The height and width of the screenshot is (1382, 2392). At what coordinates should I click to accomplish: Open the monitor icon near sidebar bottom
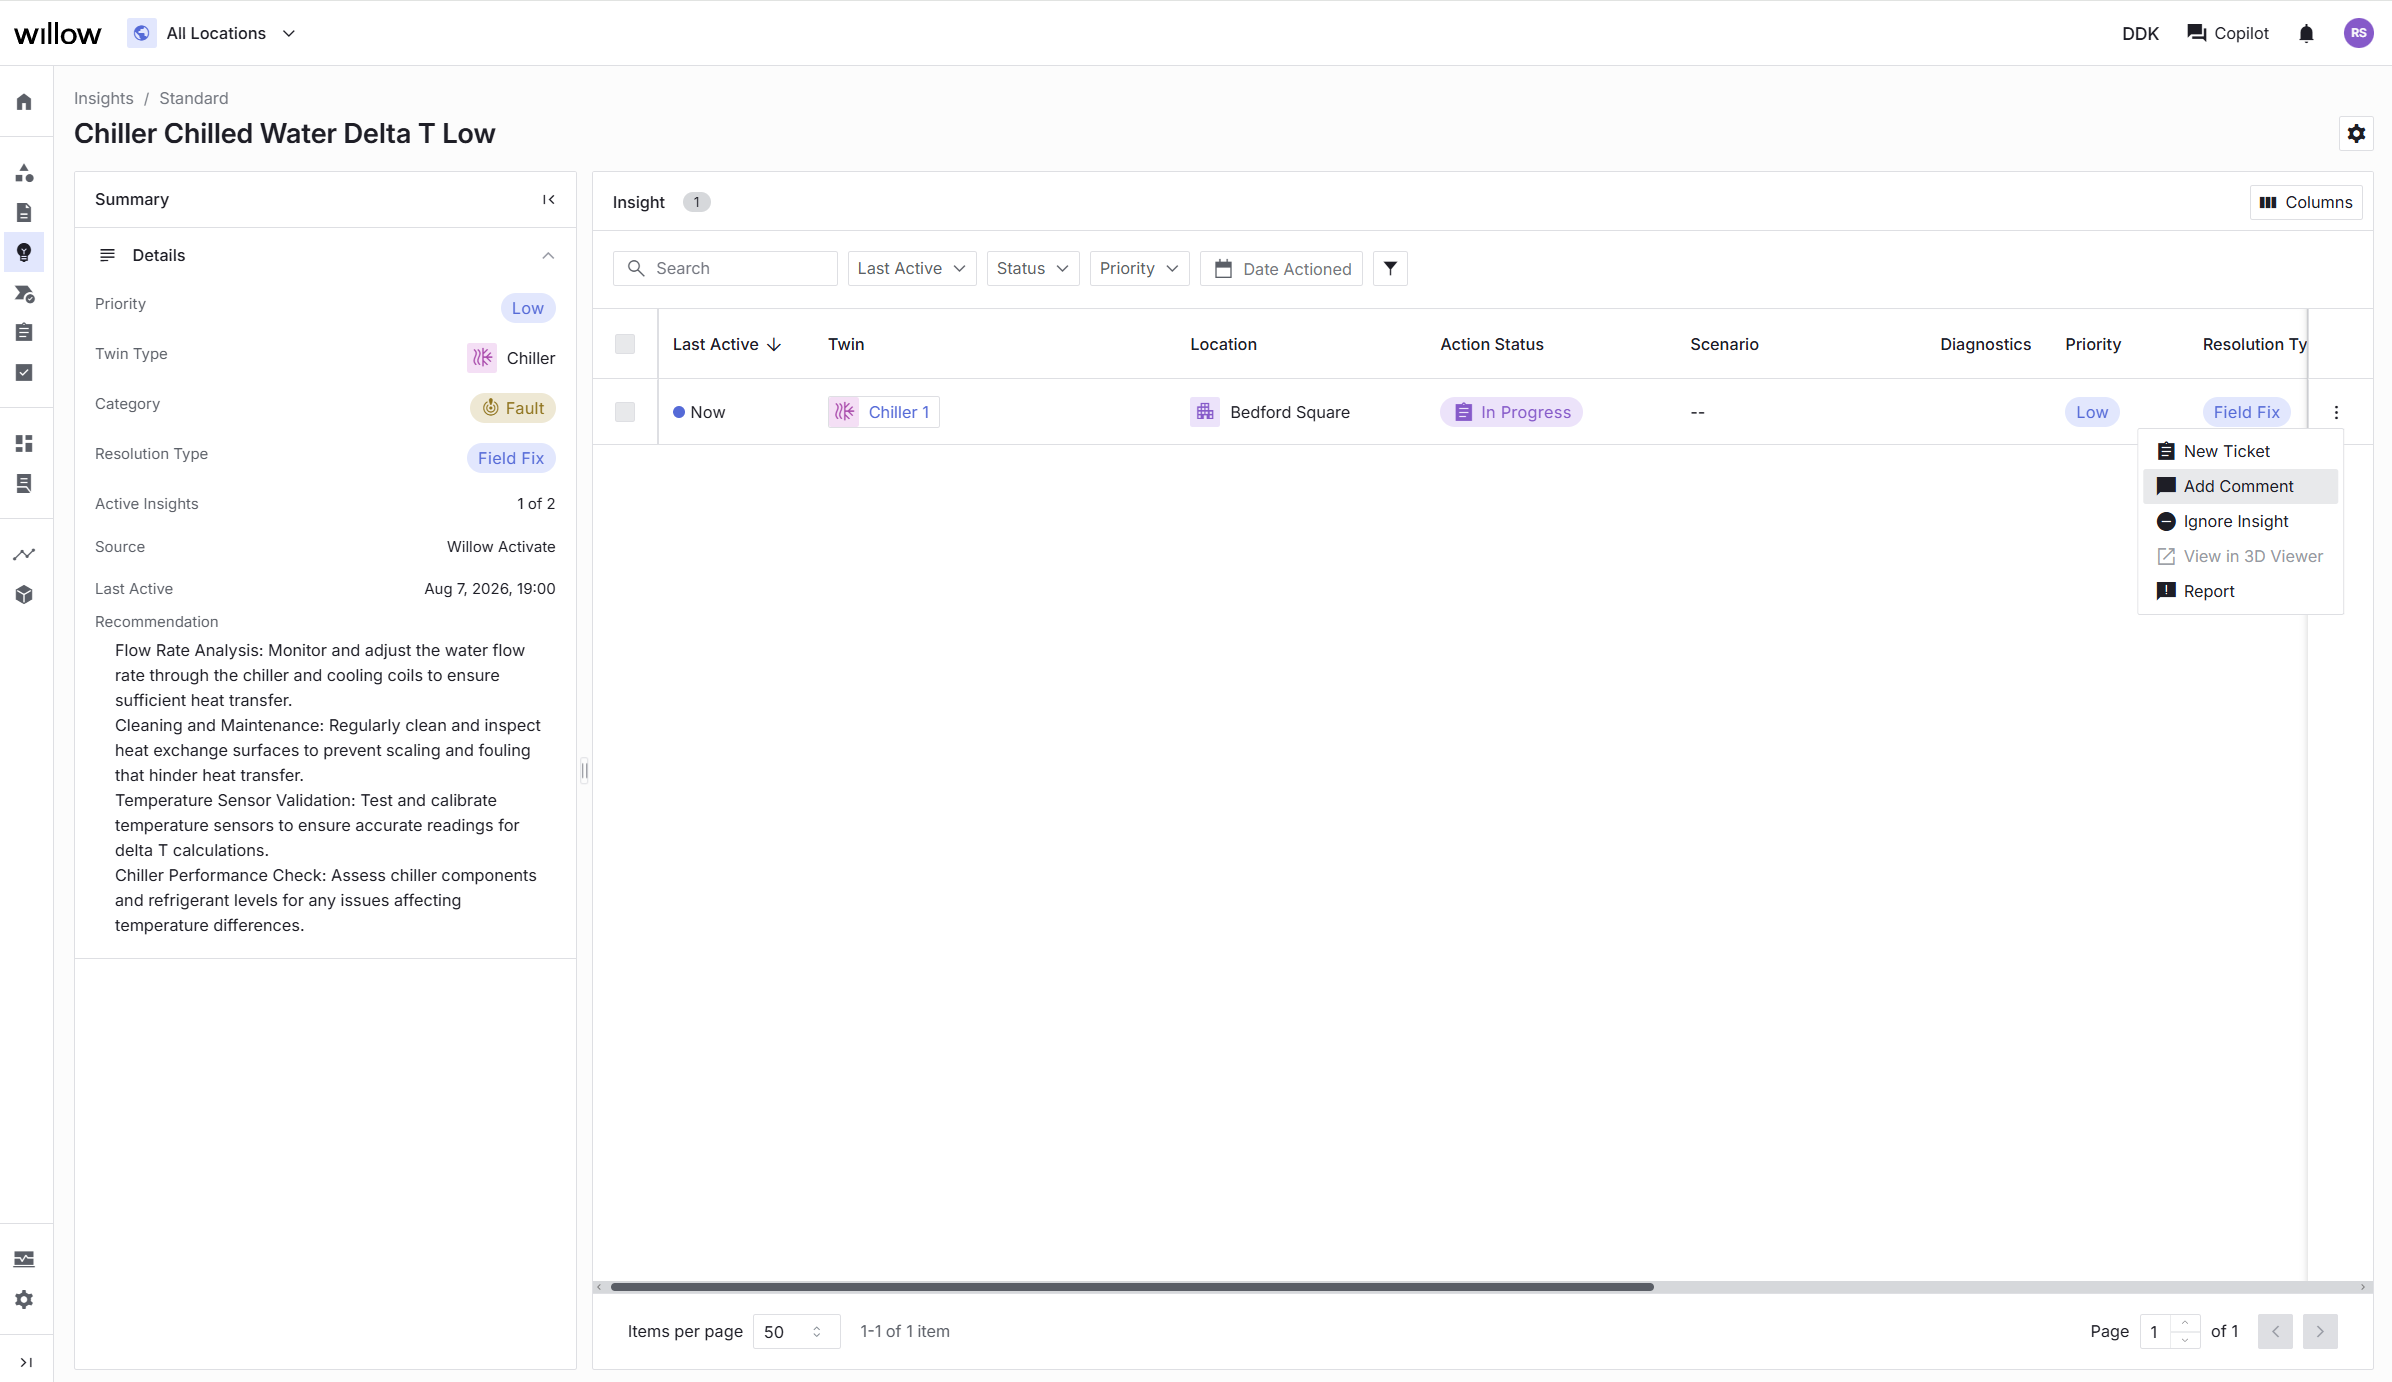point(24,1259)
